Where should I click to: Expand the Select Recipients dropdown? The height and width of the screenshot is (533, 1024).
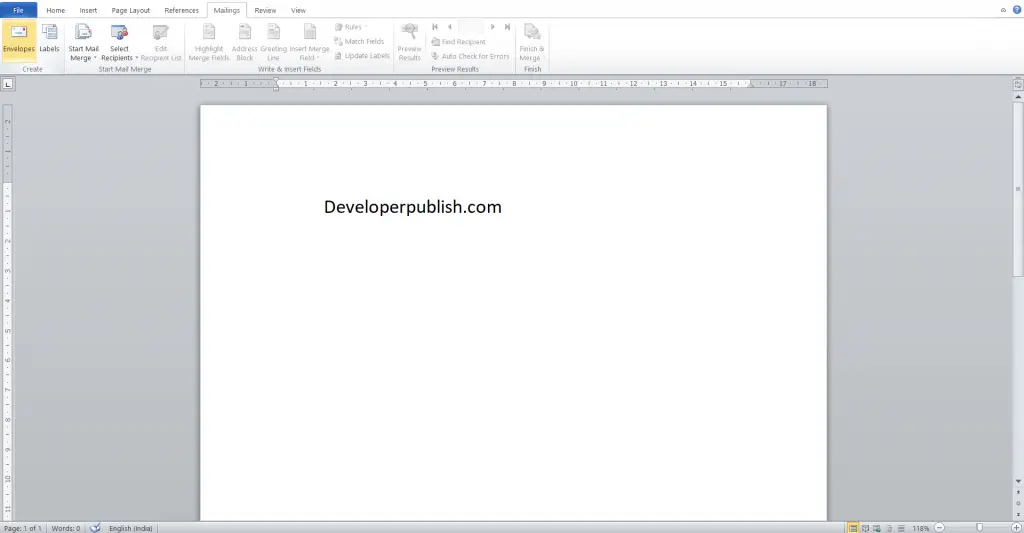pyautogui.click(x=120, y=42)
